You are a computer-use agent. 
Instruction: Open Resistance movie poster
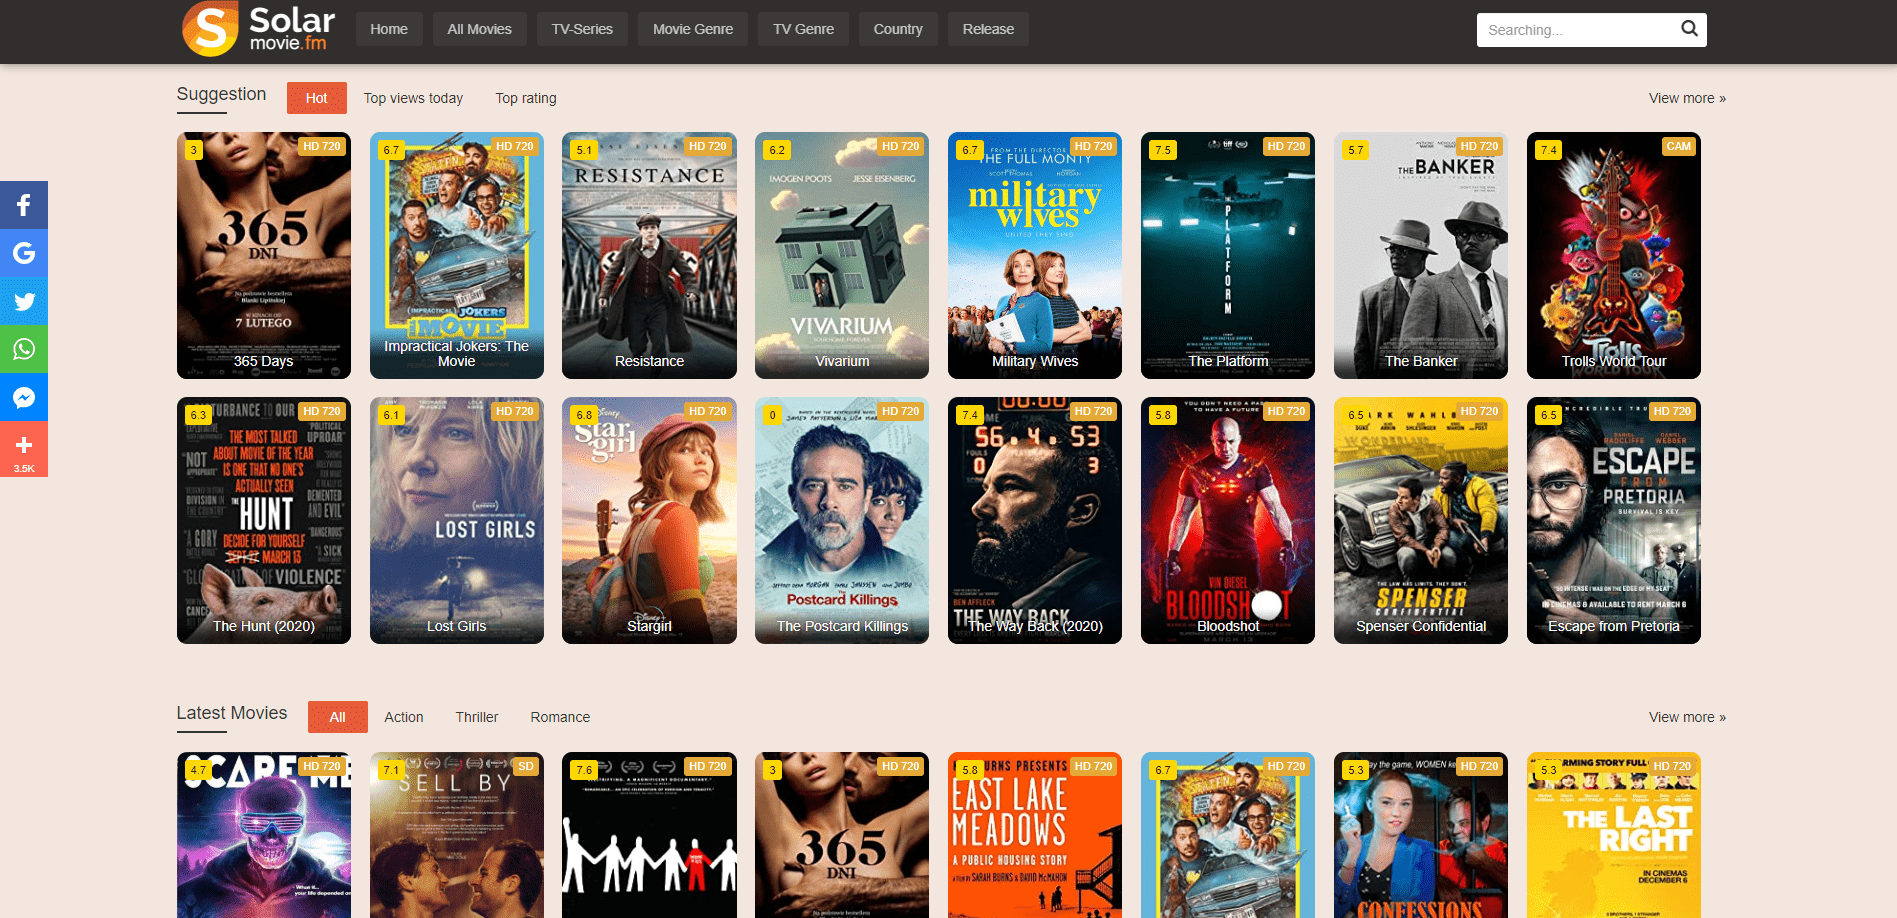coord(650,255)
